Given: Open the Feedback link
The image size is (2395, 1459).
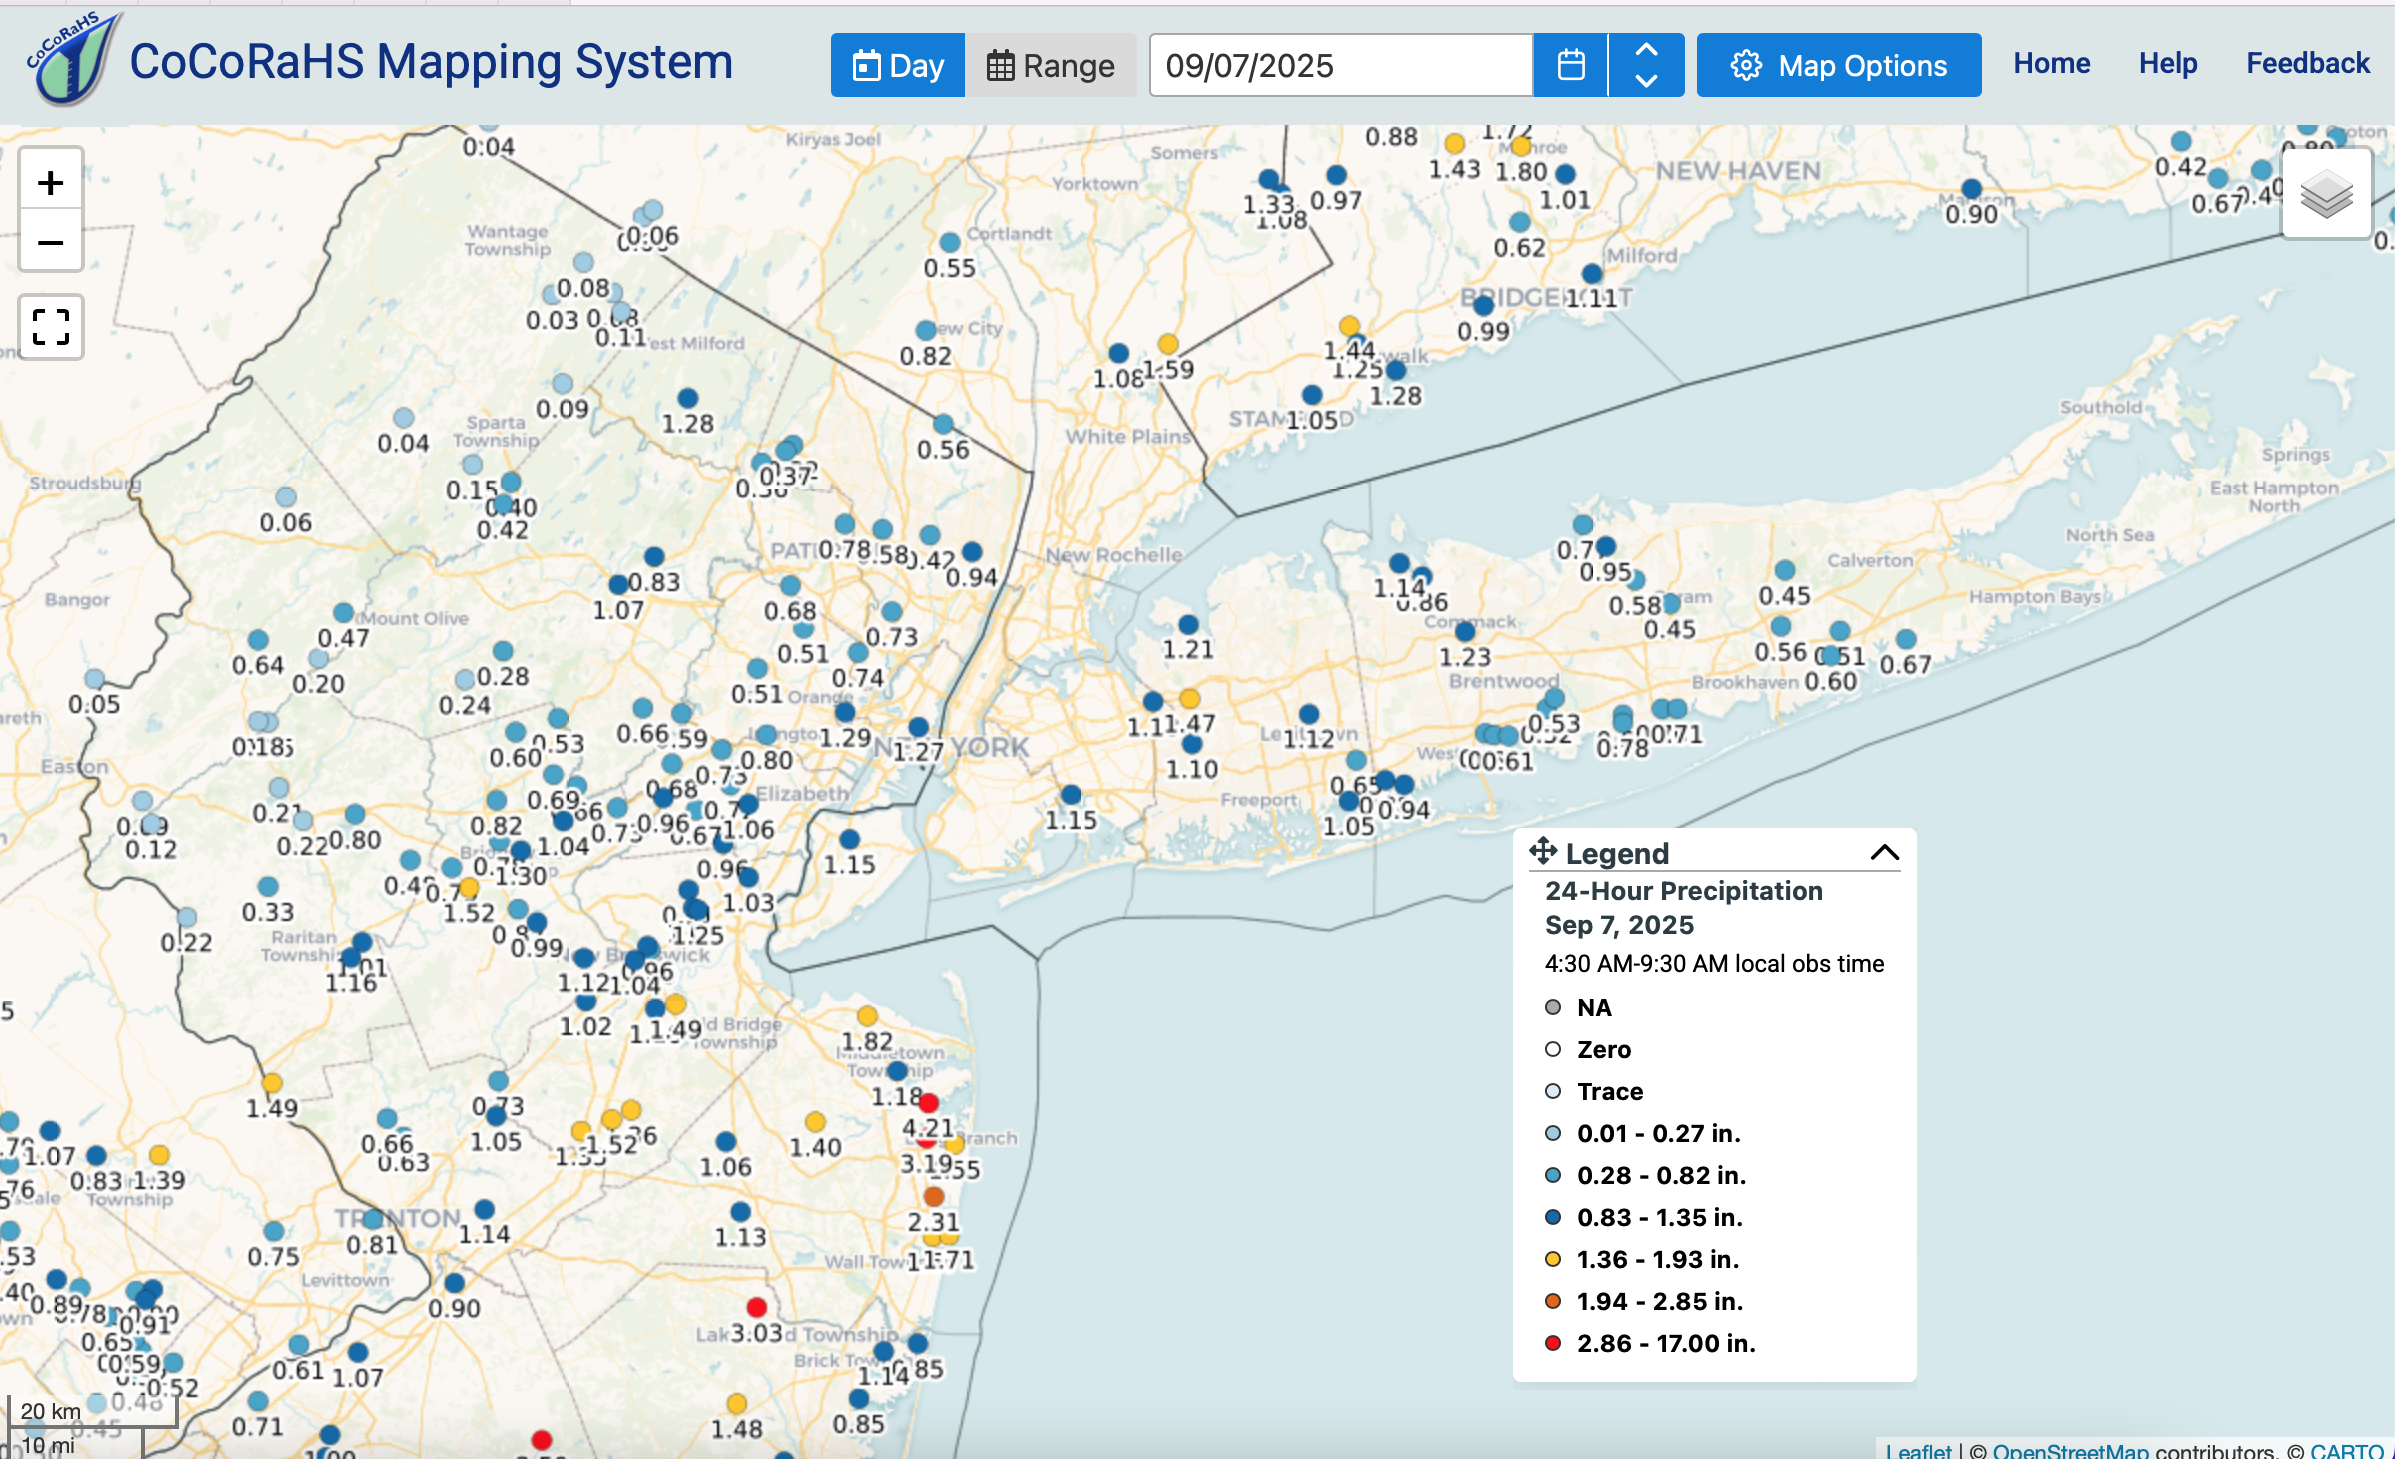Looking at the screenshot, I should click(x=2308, y=63).
